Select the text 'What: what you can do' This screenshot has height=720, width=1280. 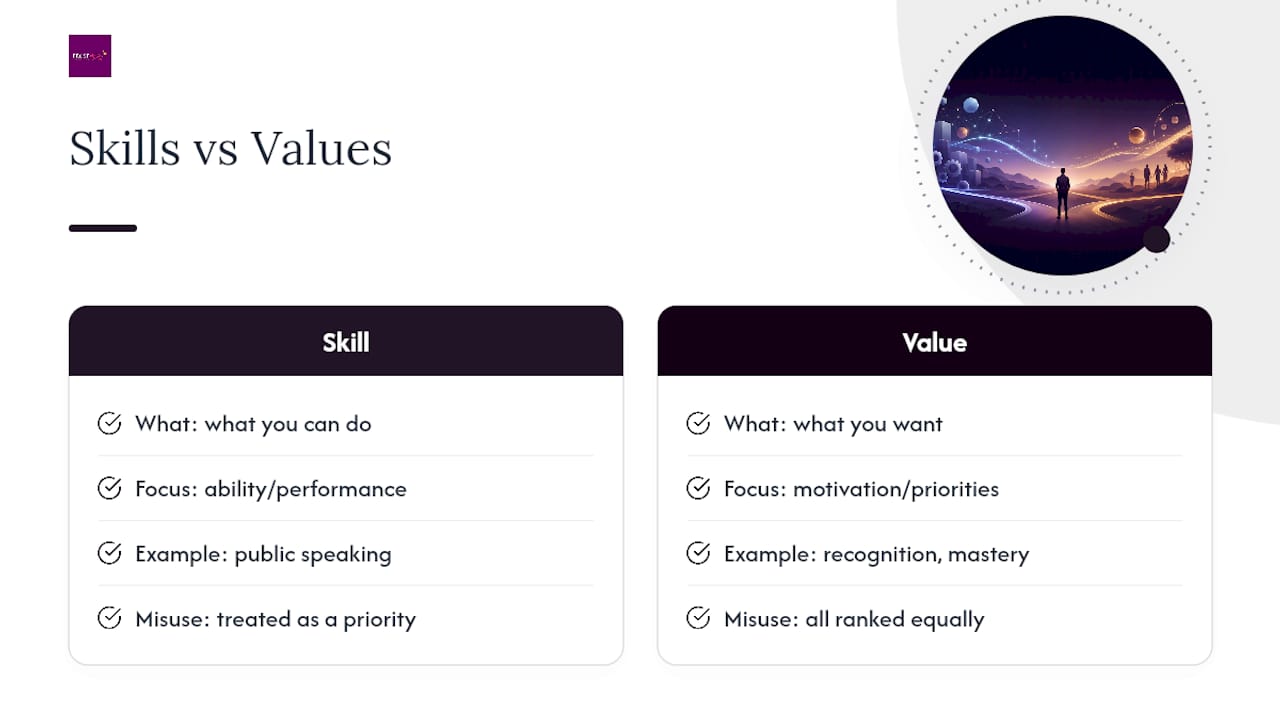(253, 424)
